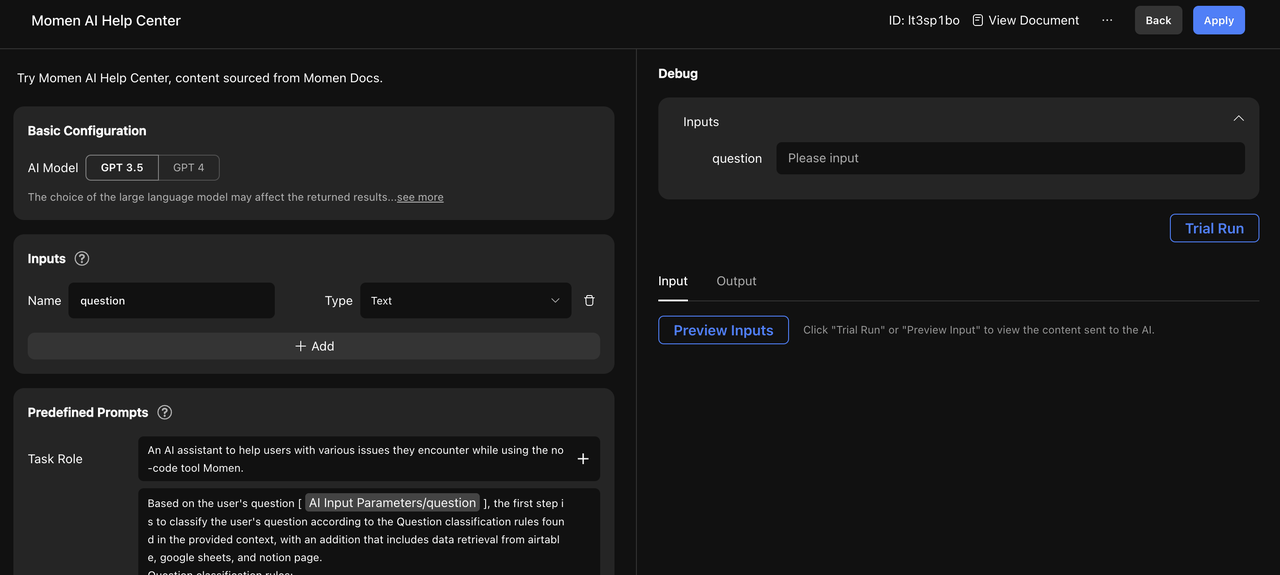1280x575 pixels.
Task: Edit the Task Role text box
Action: (369, 459)
